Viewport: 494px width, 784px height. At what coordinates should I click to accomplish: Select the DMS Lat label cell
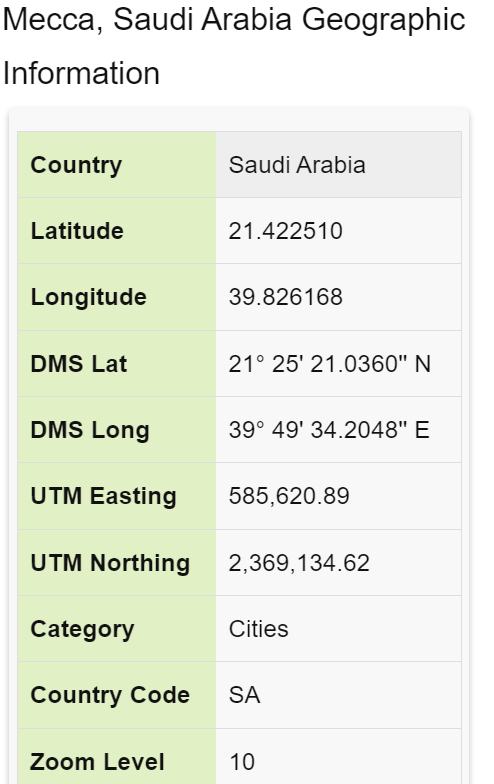(x=117, y=364)
